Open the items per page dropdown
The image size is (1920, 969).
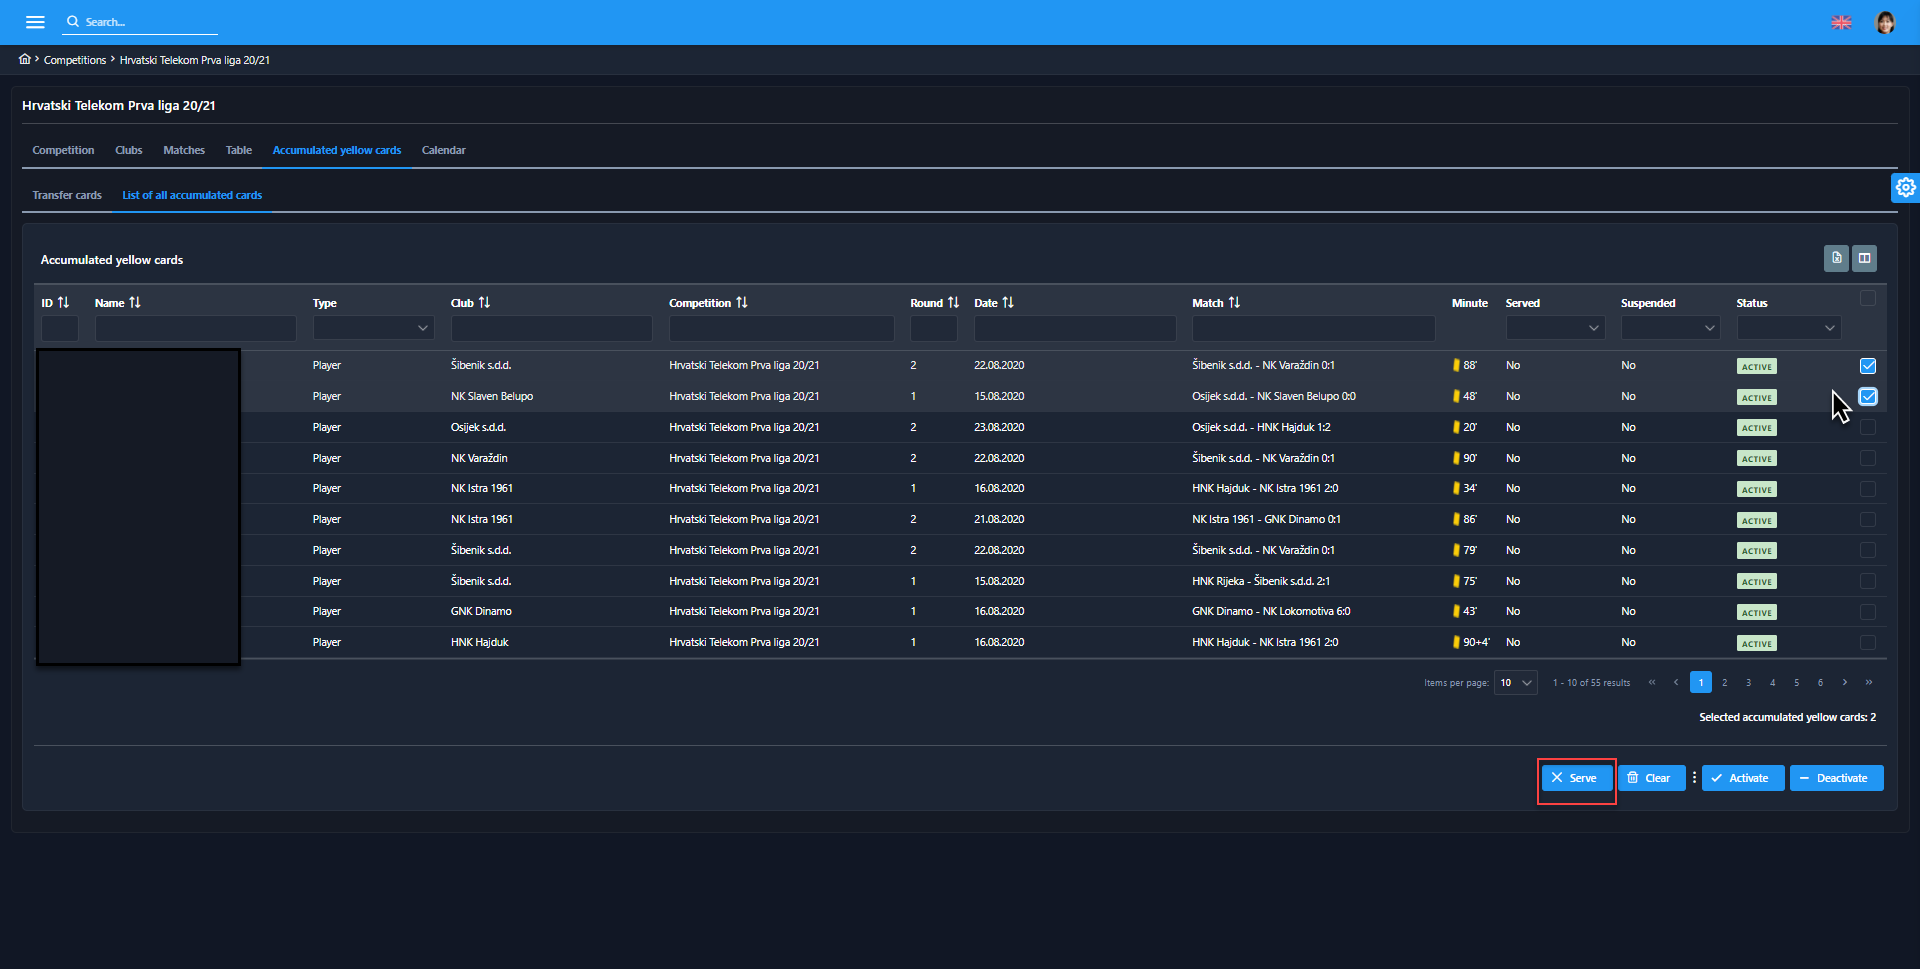(1515, 683)
